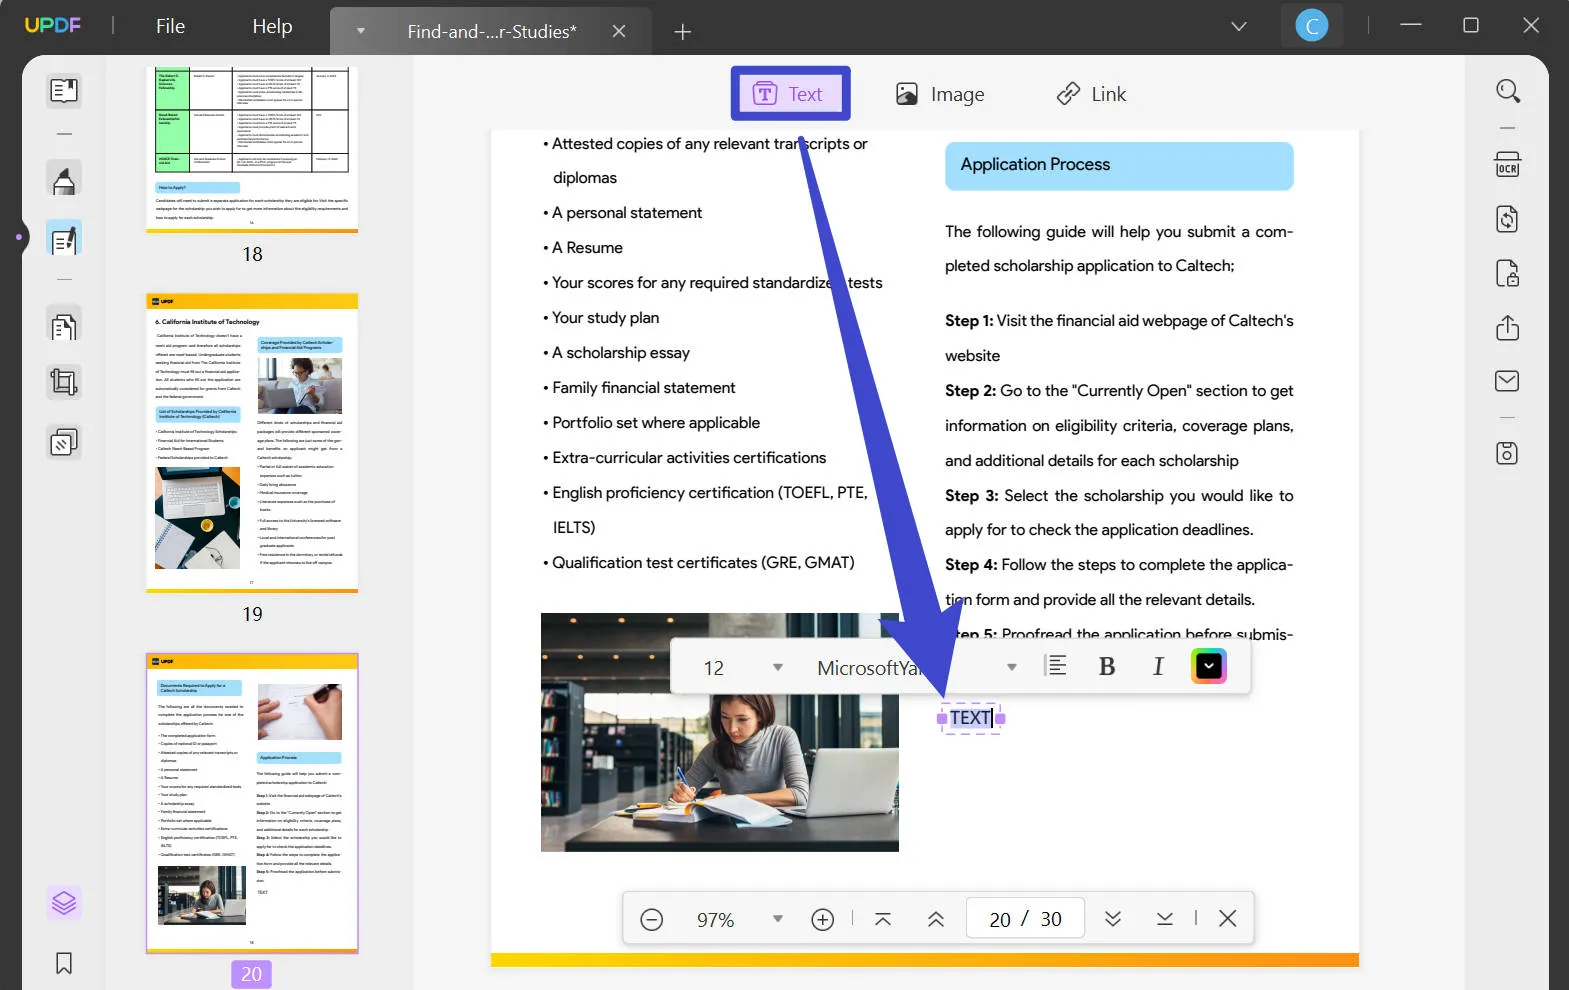Viewport: 1569px width, 990px height.
Task: Open the Protect PDF lock icon
Action: pyautogui.click(x=1507, y=274)
